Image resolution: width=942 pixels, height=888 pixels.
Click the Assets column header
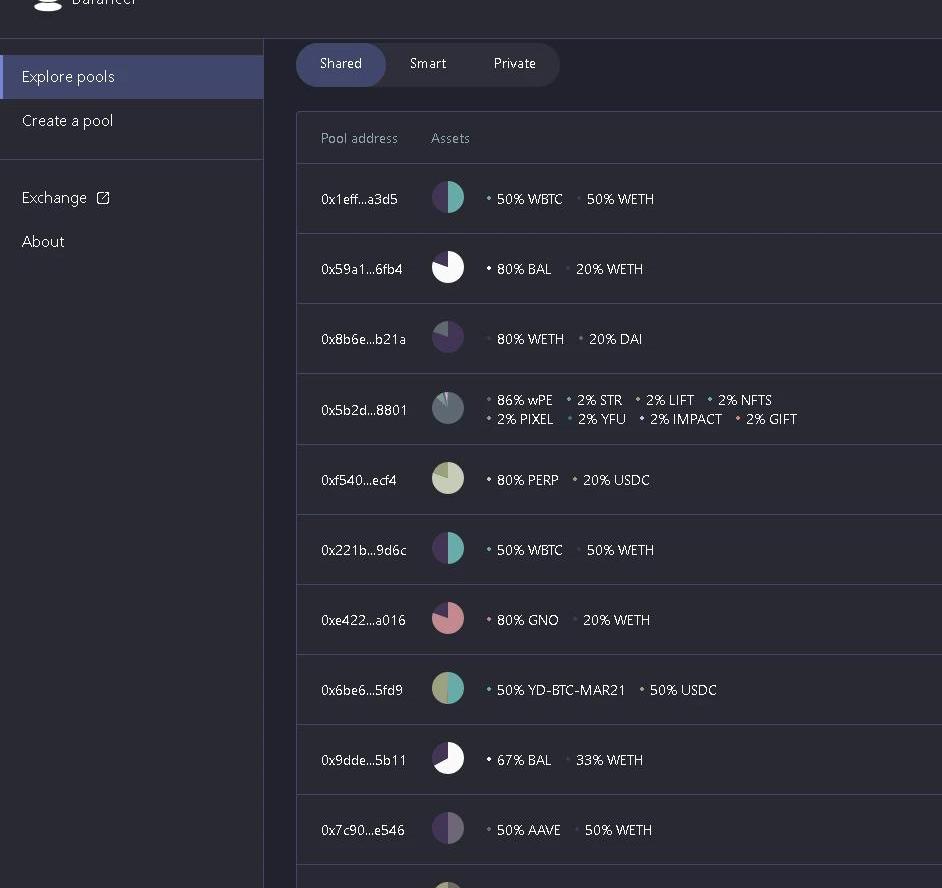coord(450,139)
